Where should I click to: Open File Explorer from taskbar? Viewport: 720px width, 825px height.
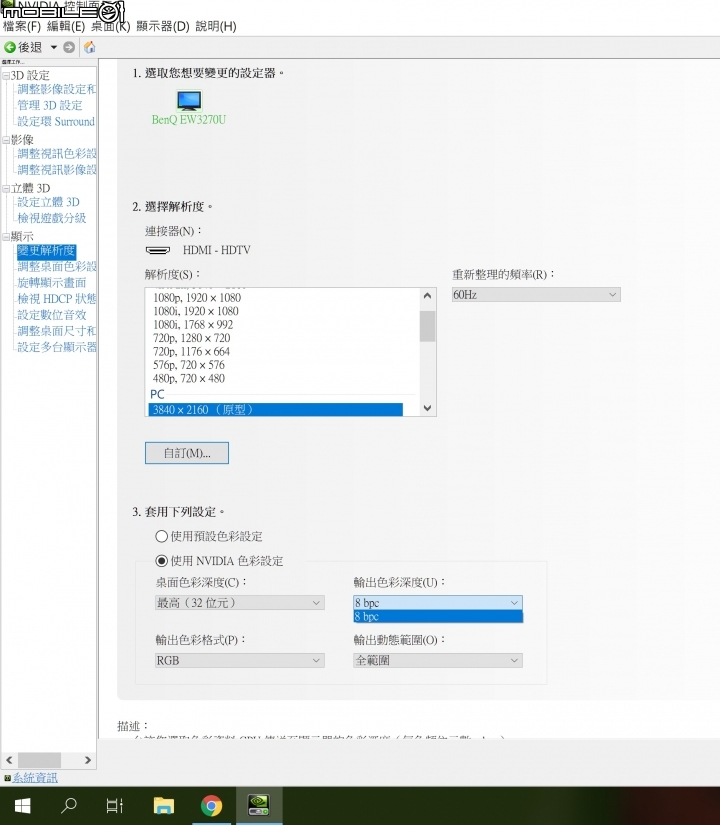coord(164,806)
